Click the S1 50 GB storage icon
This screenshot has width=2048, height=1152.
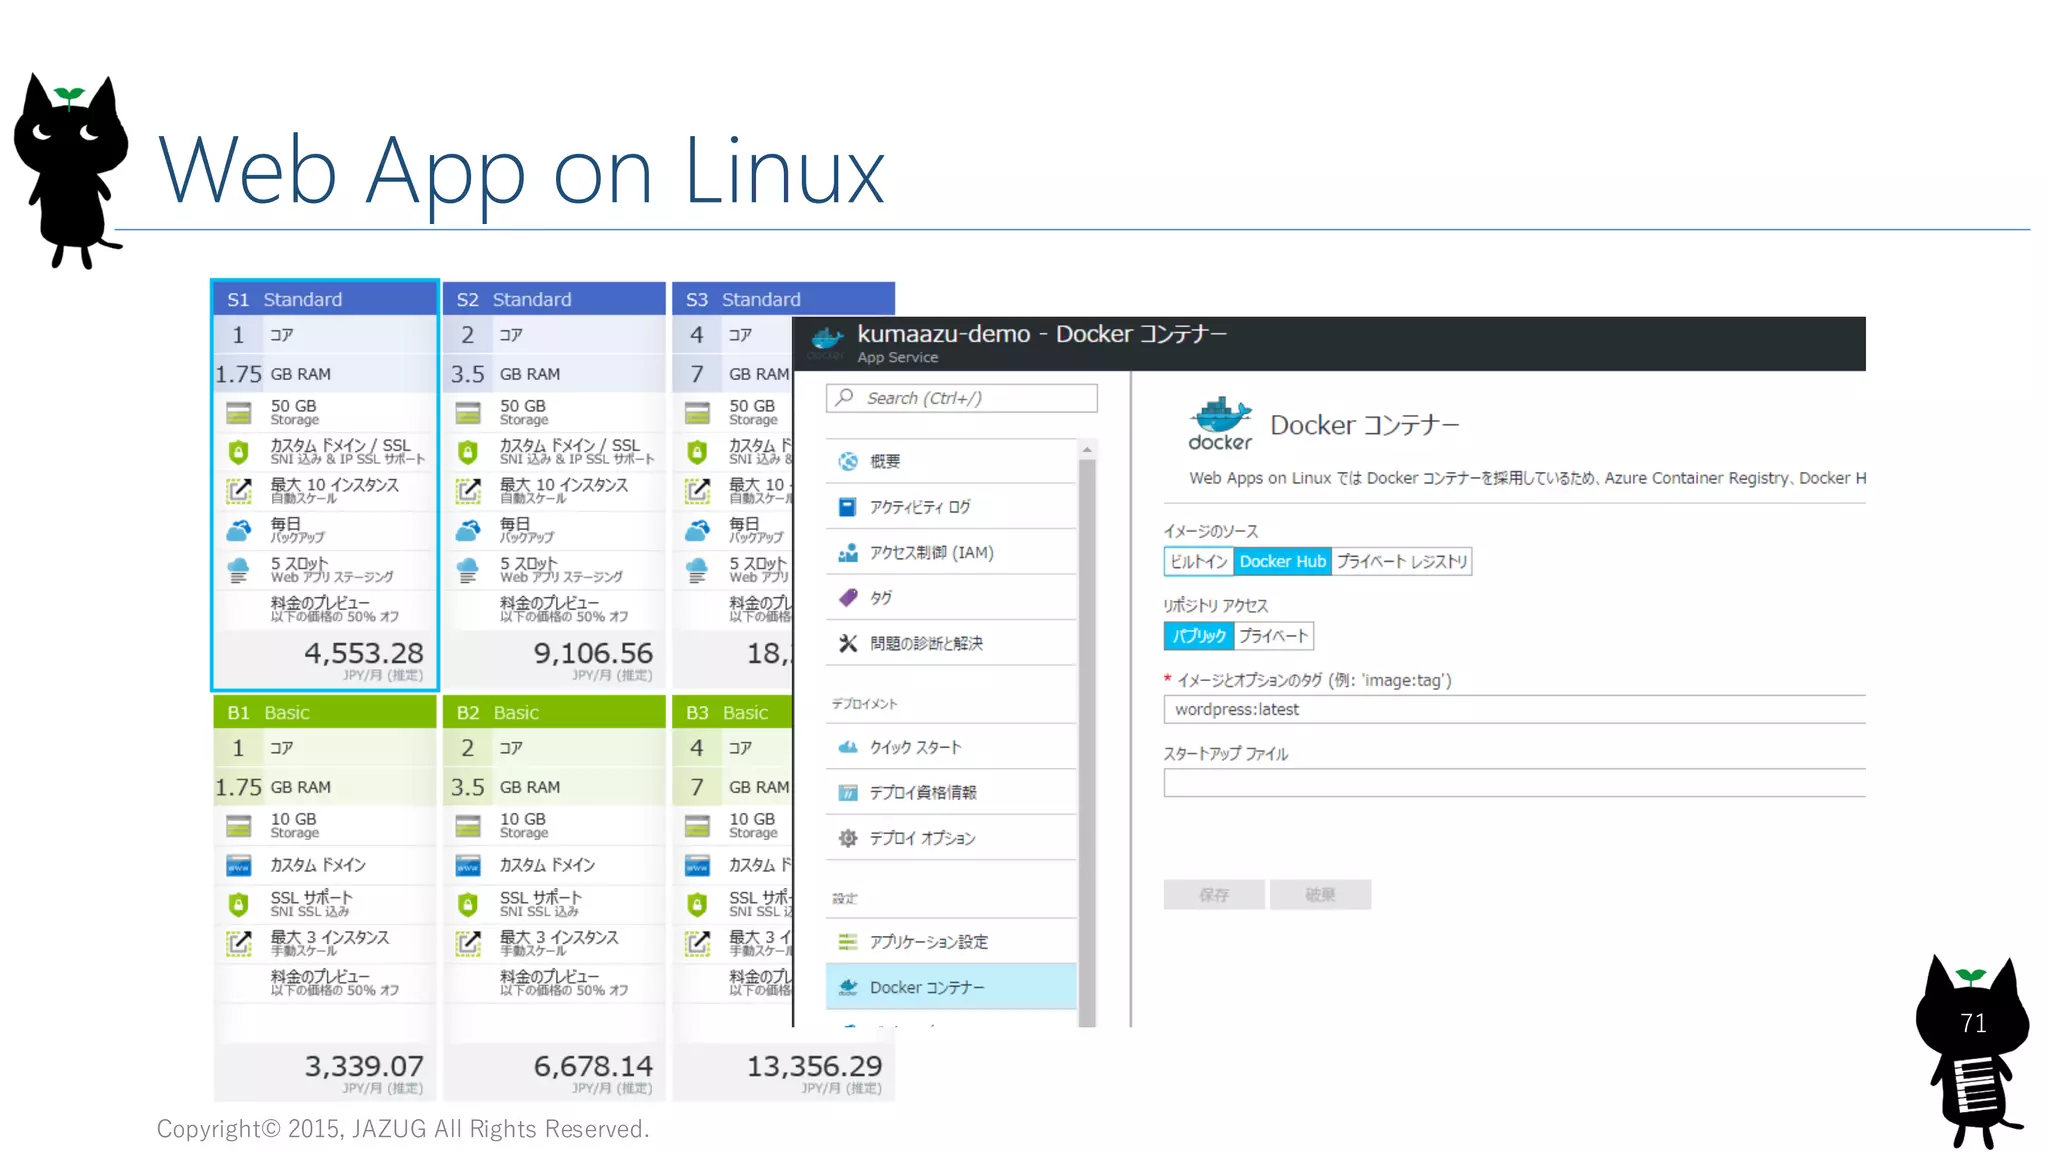[238, 412]
